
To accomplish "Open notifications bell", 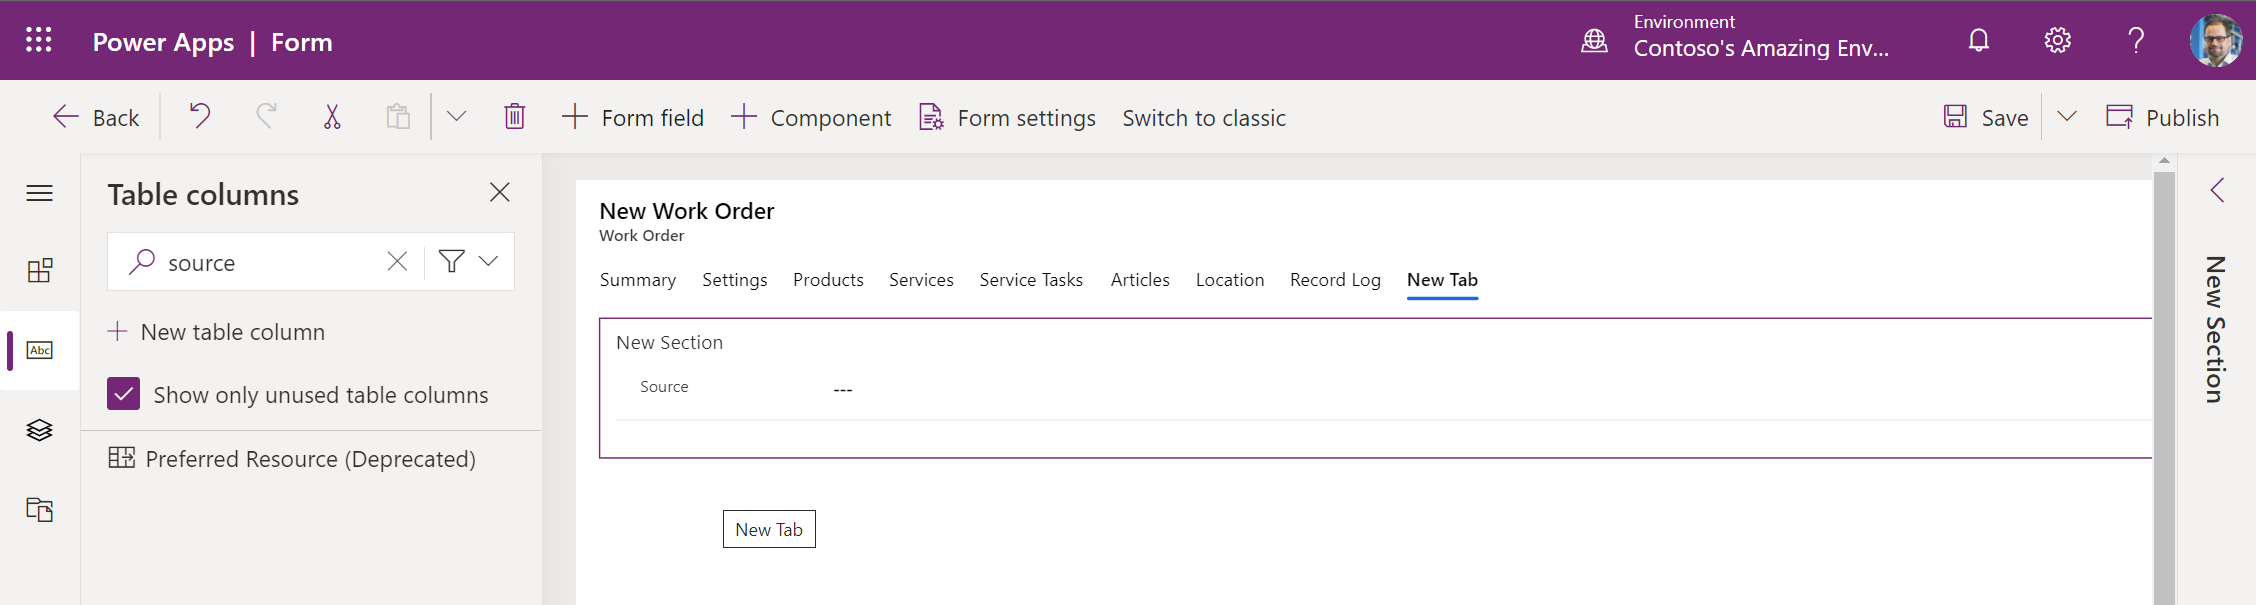I will 1978,40.
